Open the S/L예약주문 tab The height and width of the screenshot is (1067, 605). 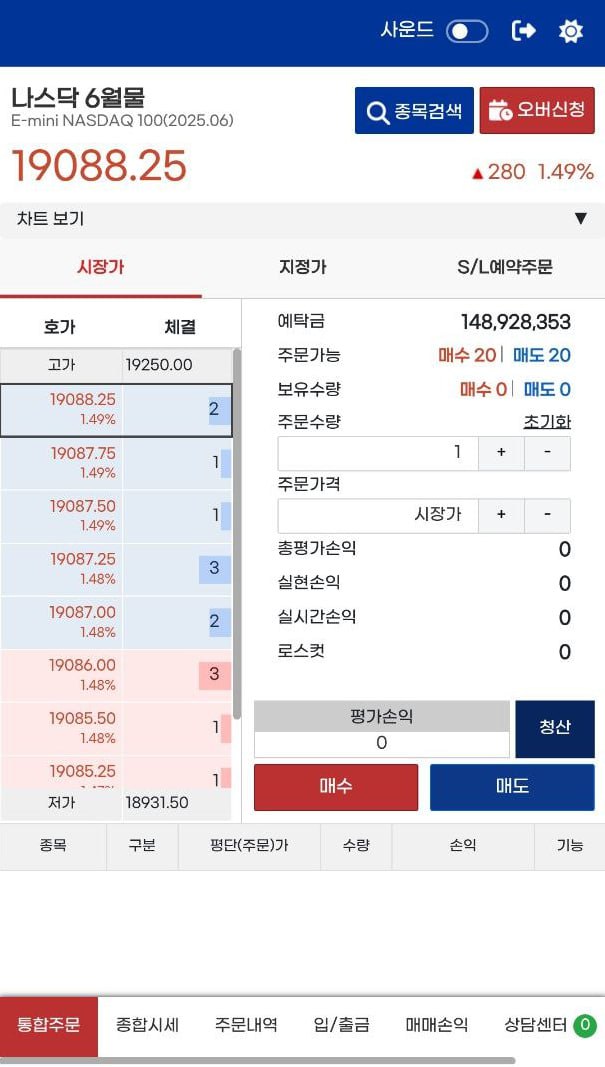coord(504,267)
